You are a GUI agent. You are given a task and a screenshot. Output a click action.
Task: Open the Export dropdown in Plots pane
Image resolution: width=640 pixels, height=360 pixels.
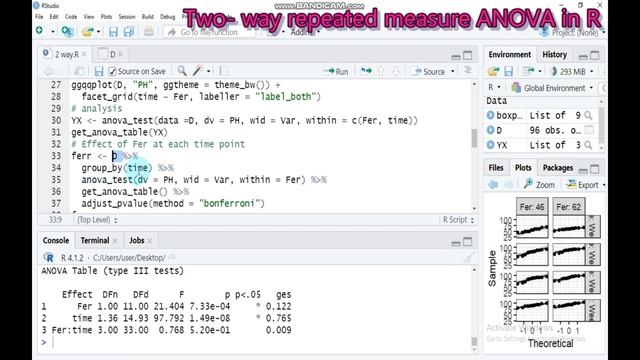(586, 185)
